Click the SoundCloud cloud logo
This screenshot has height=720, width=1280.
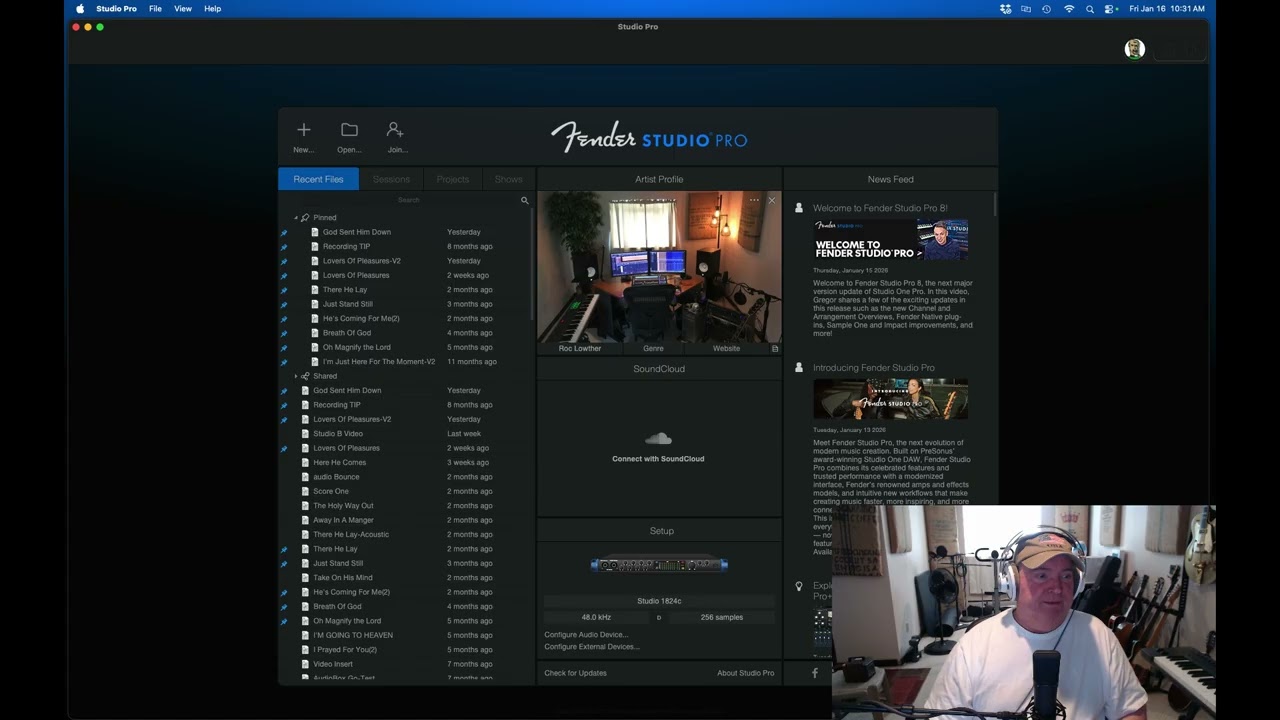(658, 438)
